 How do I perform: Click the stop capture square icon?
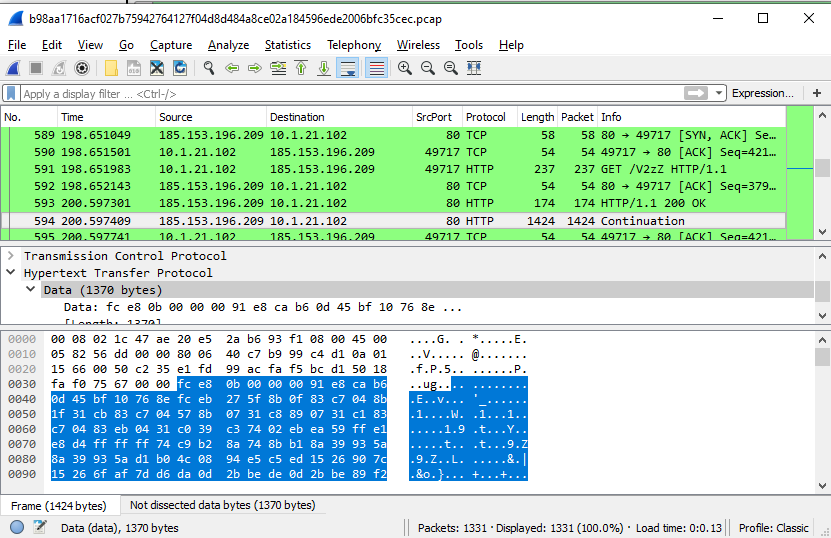(x=36, y=68)
